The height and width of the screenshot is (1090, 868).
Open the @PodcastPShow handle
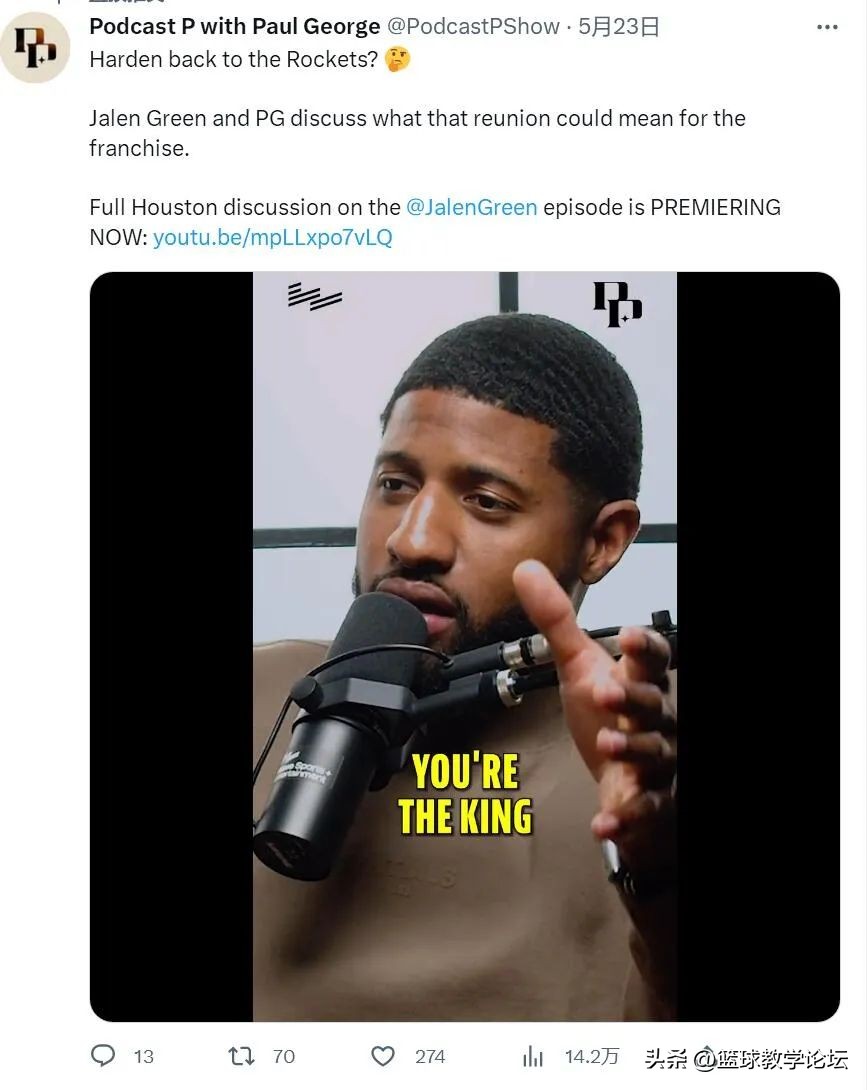tap(473, 27)
